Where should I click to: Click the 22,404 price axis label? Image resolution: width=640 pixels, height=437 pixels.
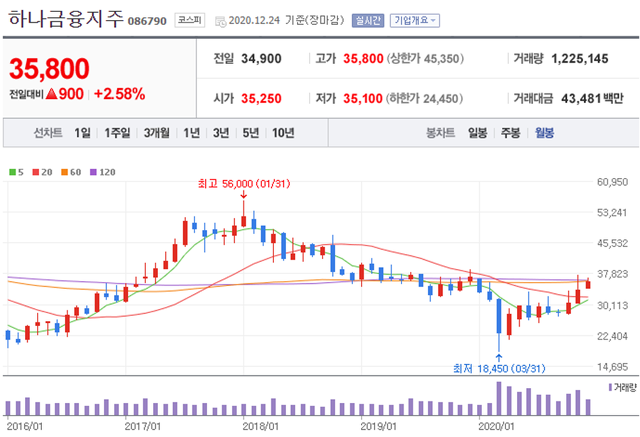click(612, 336)
